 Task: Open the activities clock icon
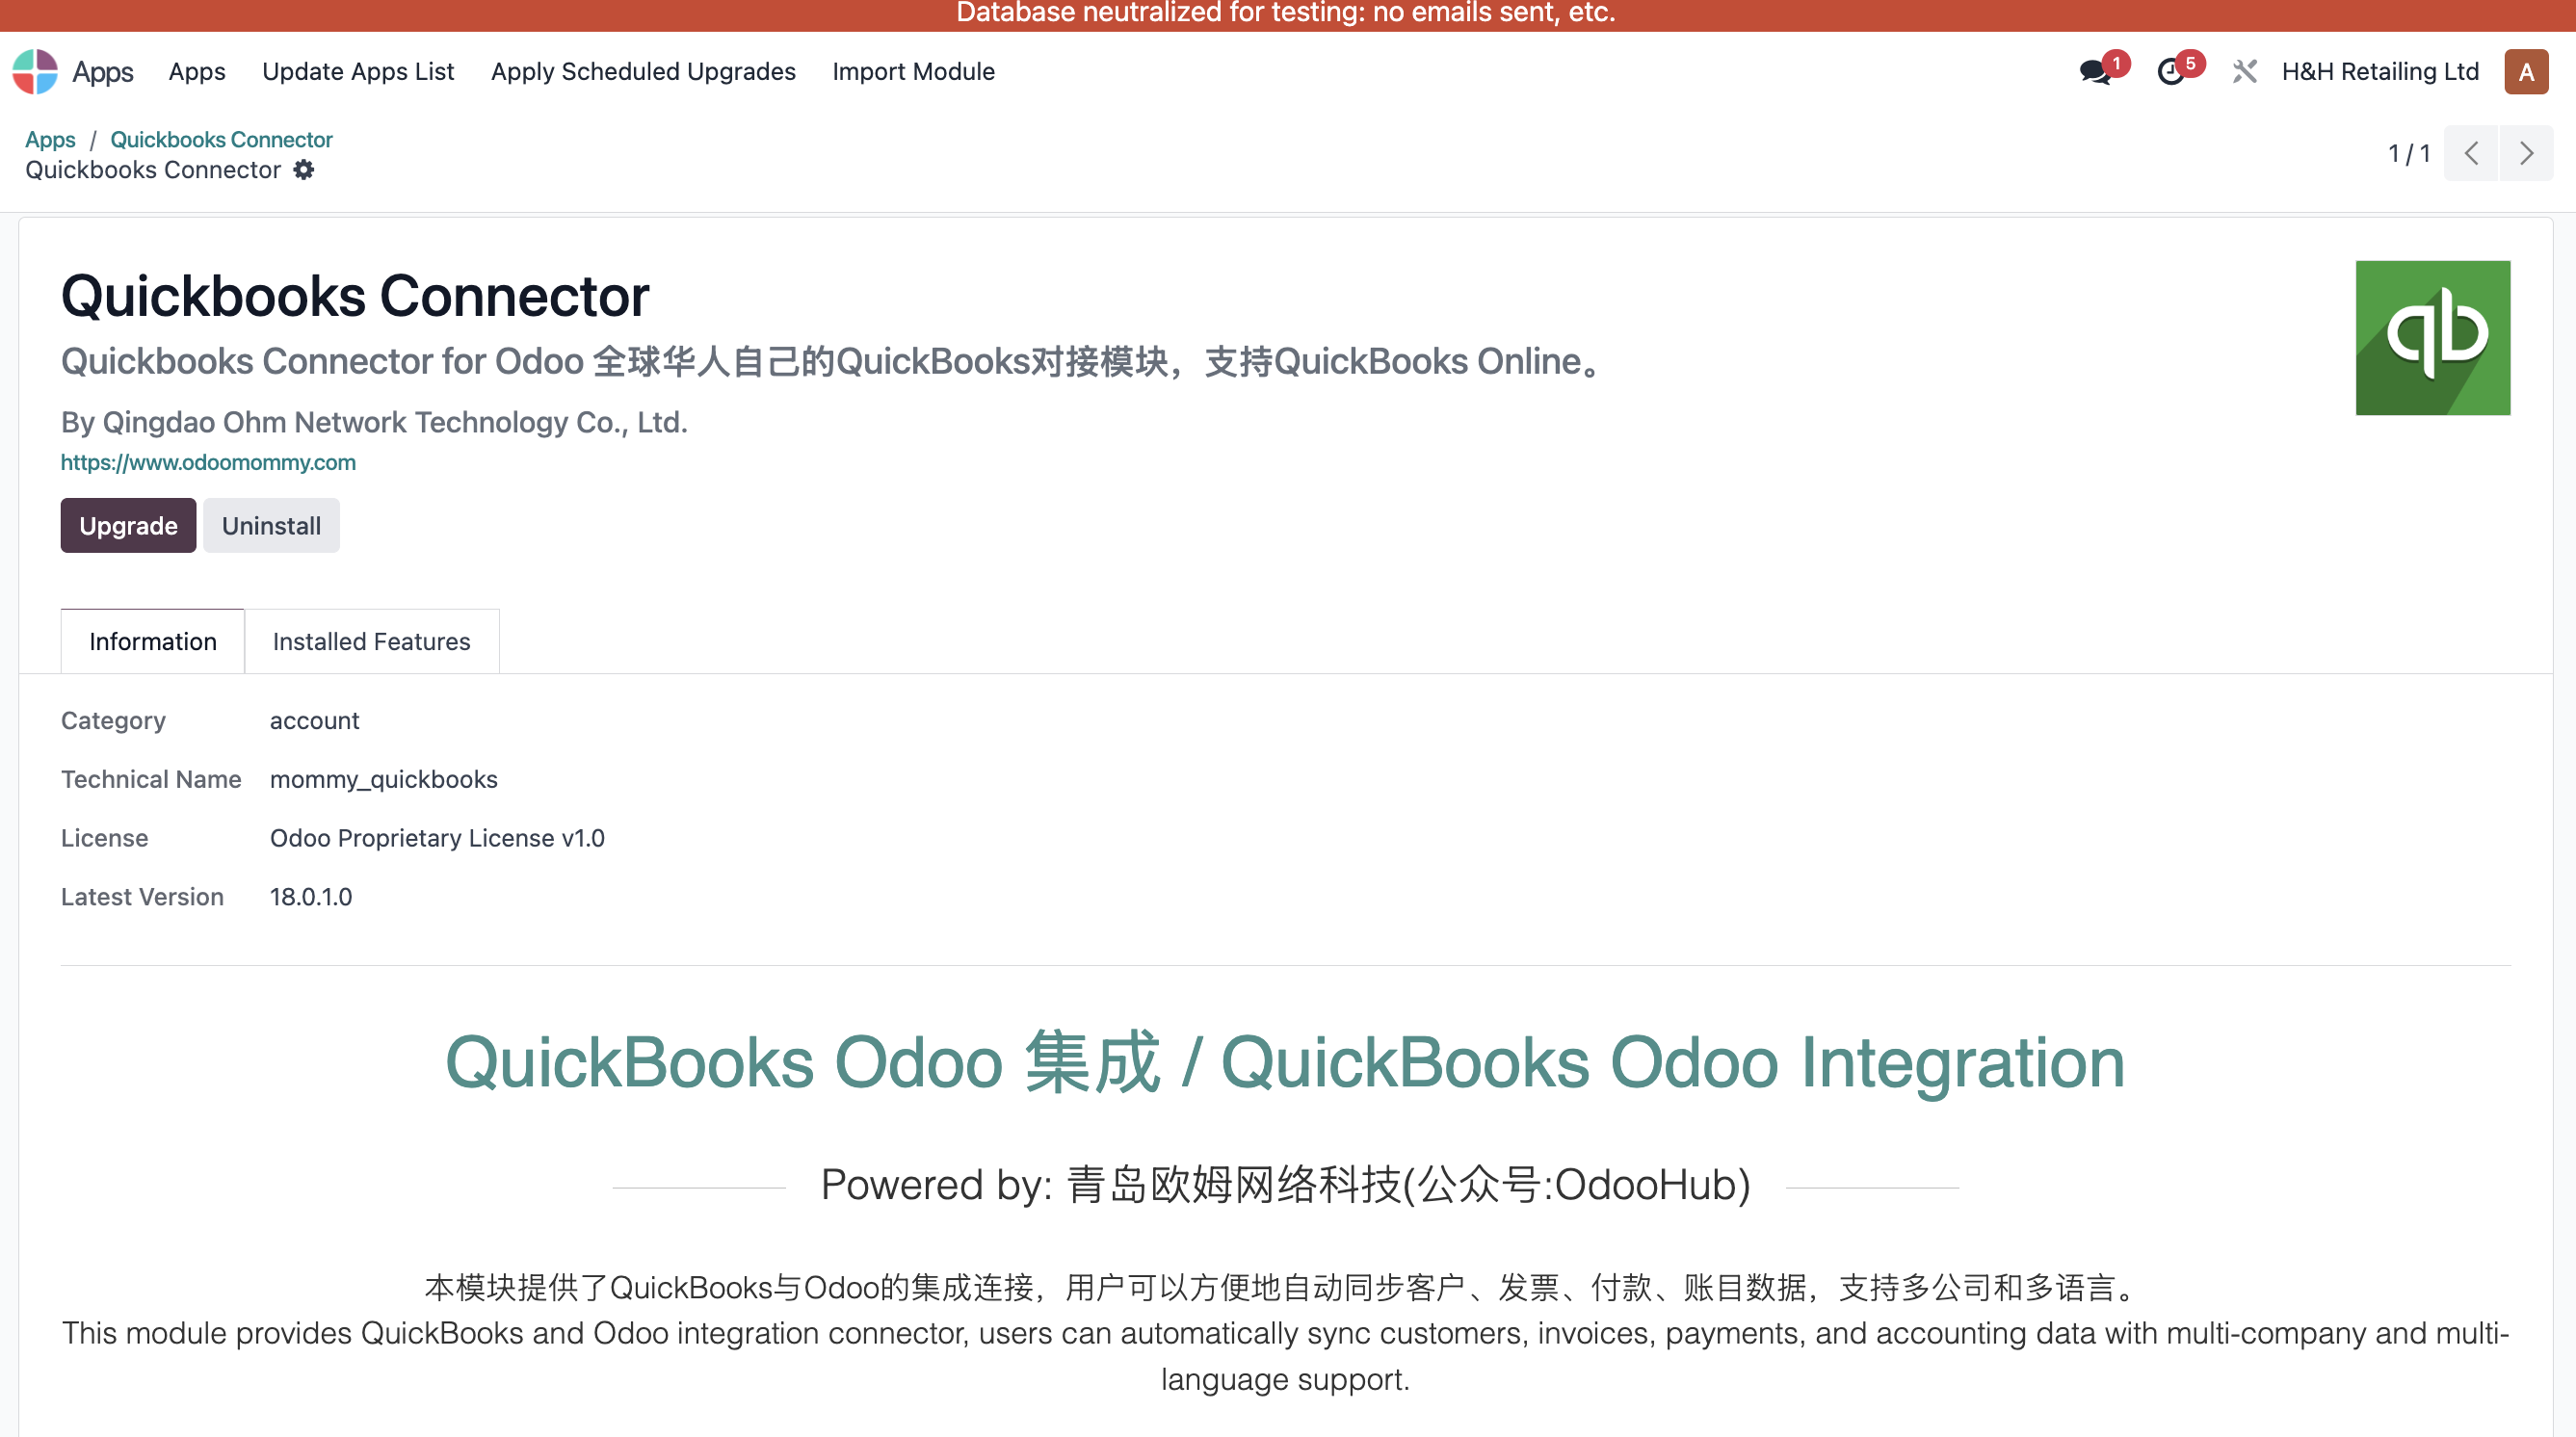tap(2171, 72)
